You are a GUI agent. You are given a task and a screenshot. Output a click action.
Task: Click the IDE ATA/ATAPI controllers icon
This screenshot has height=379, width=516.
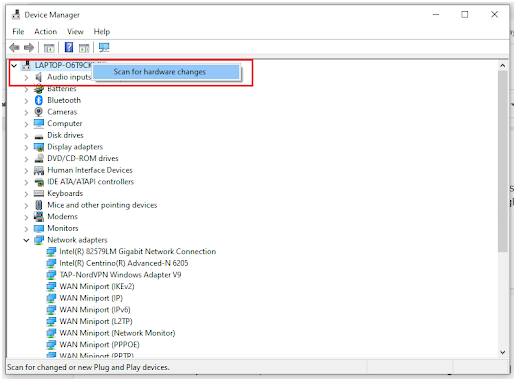coord(39,182)
